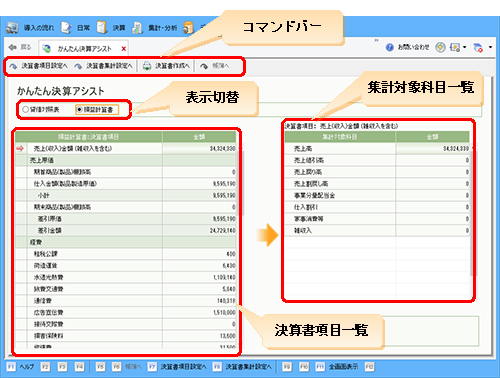Click the F6 帳簿へ function key
This screenshot has width=500, height=378.
(126, 367)
